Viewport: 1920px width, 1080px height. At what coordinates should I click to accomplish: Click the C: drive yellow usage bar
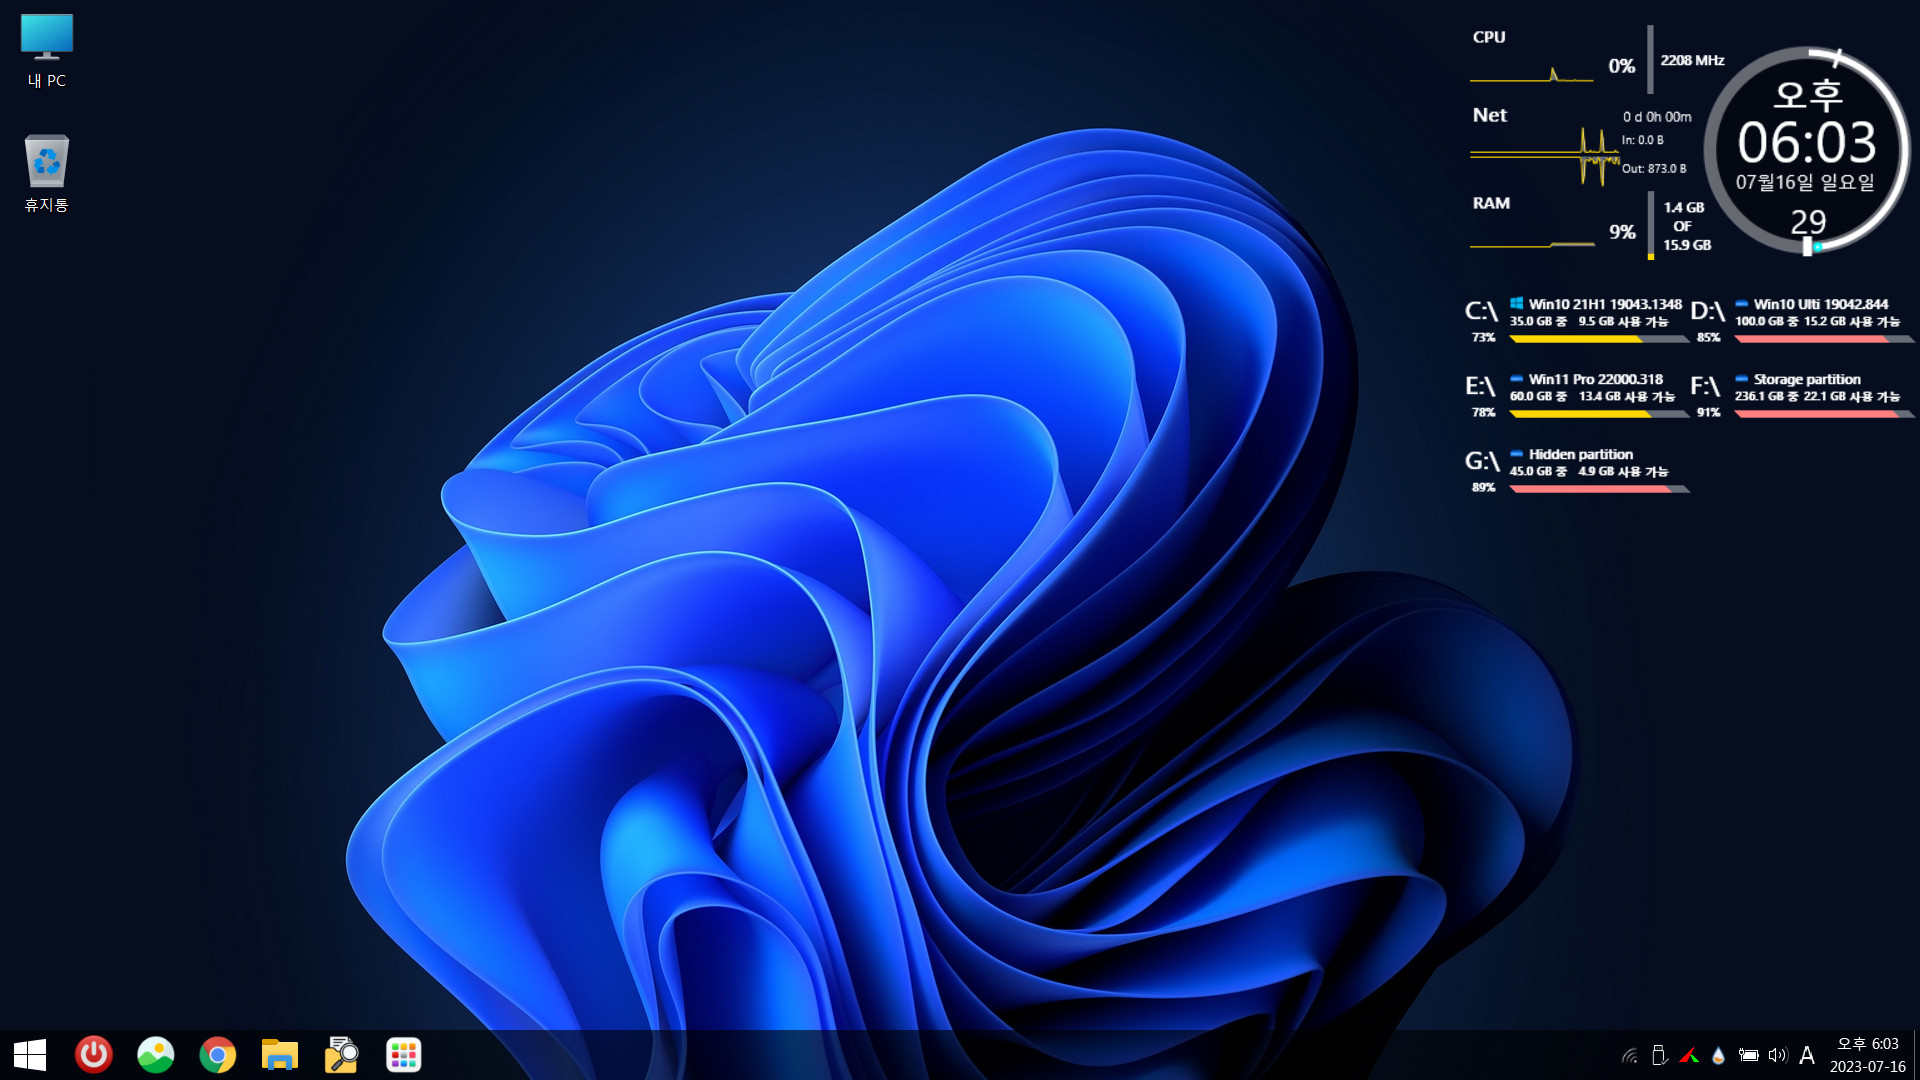click(x=1599, y=339)
